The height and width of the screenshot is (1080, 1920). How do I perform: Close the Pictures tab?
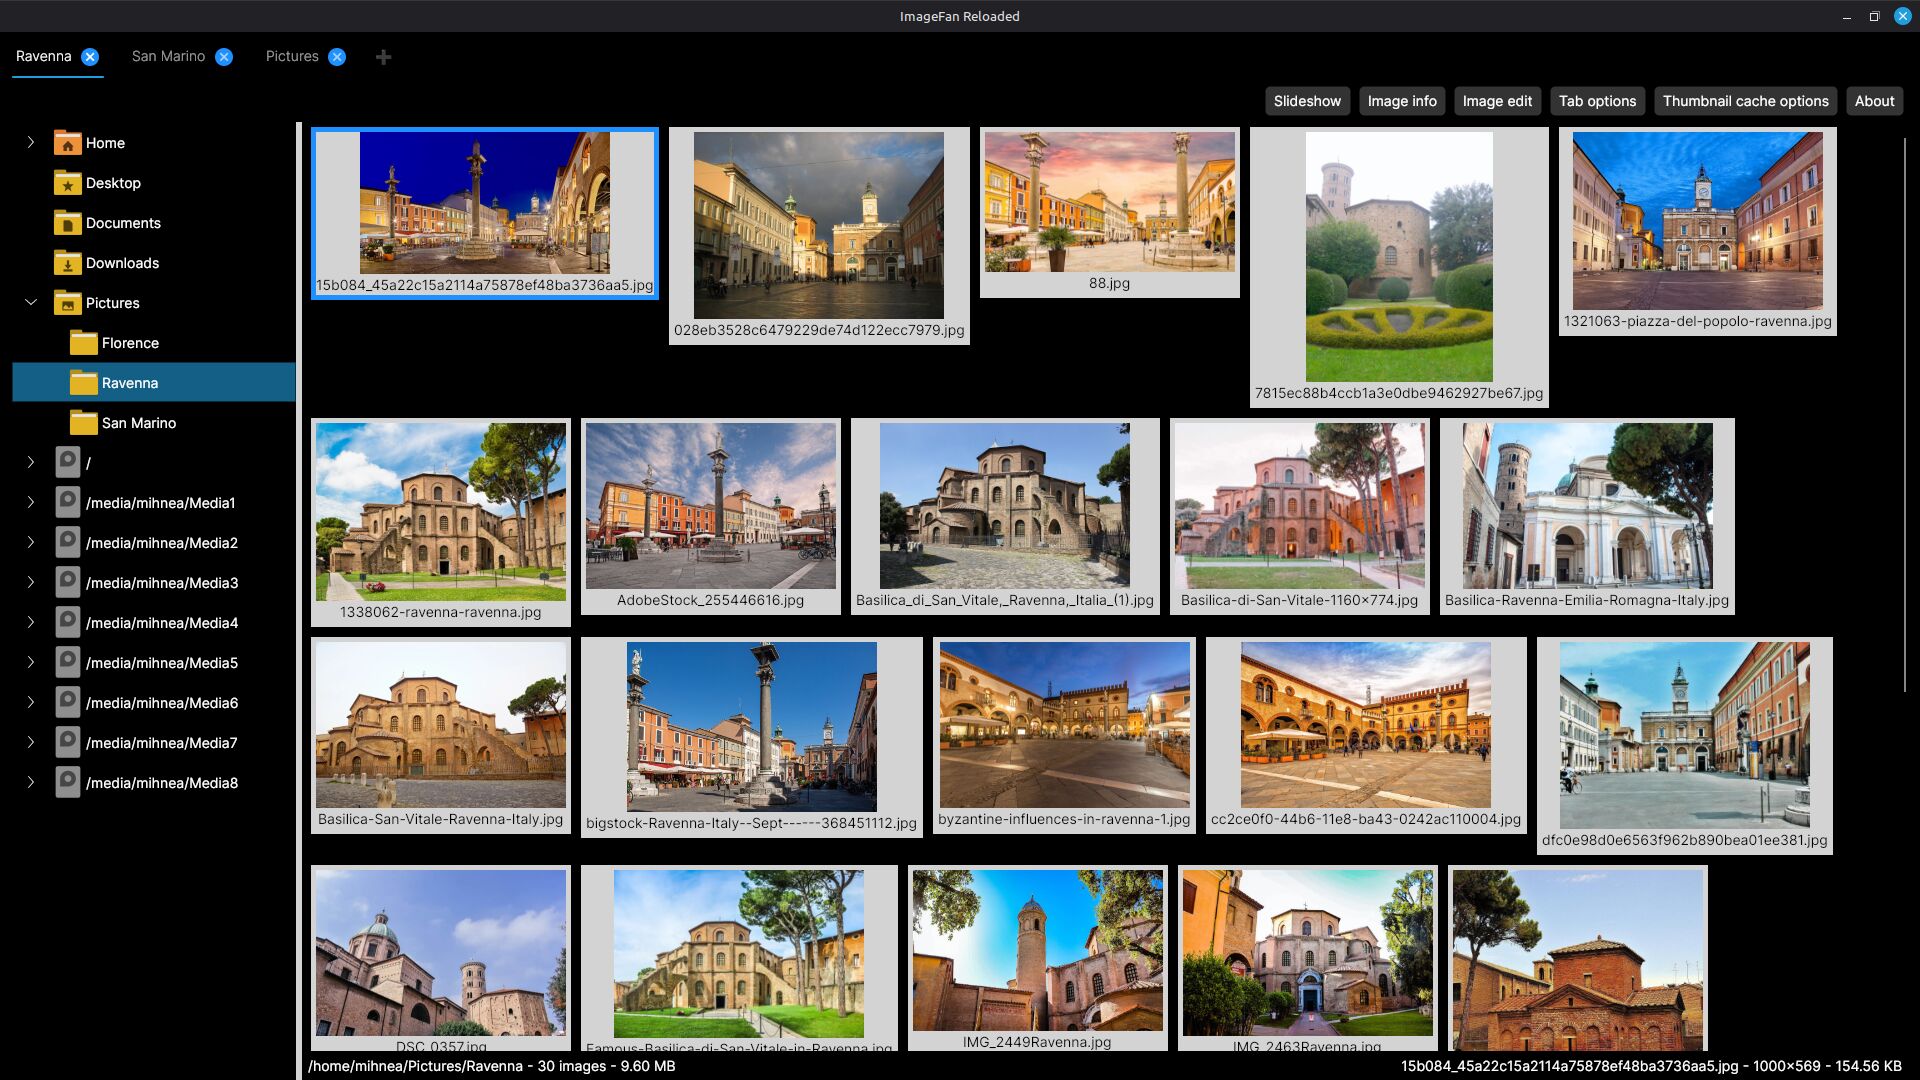coord(337,57)
